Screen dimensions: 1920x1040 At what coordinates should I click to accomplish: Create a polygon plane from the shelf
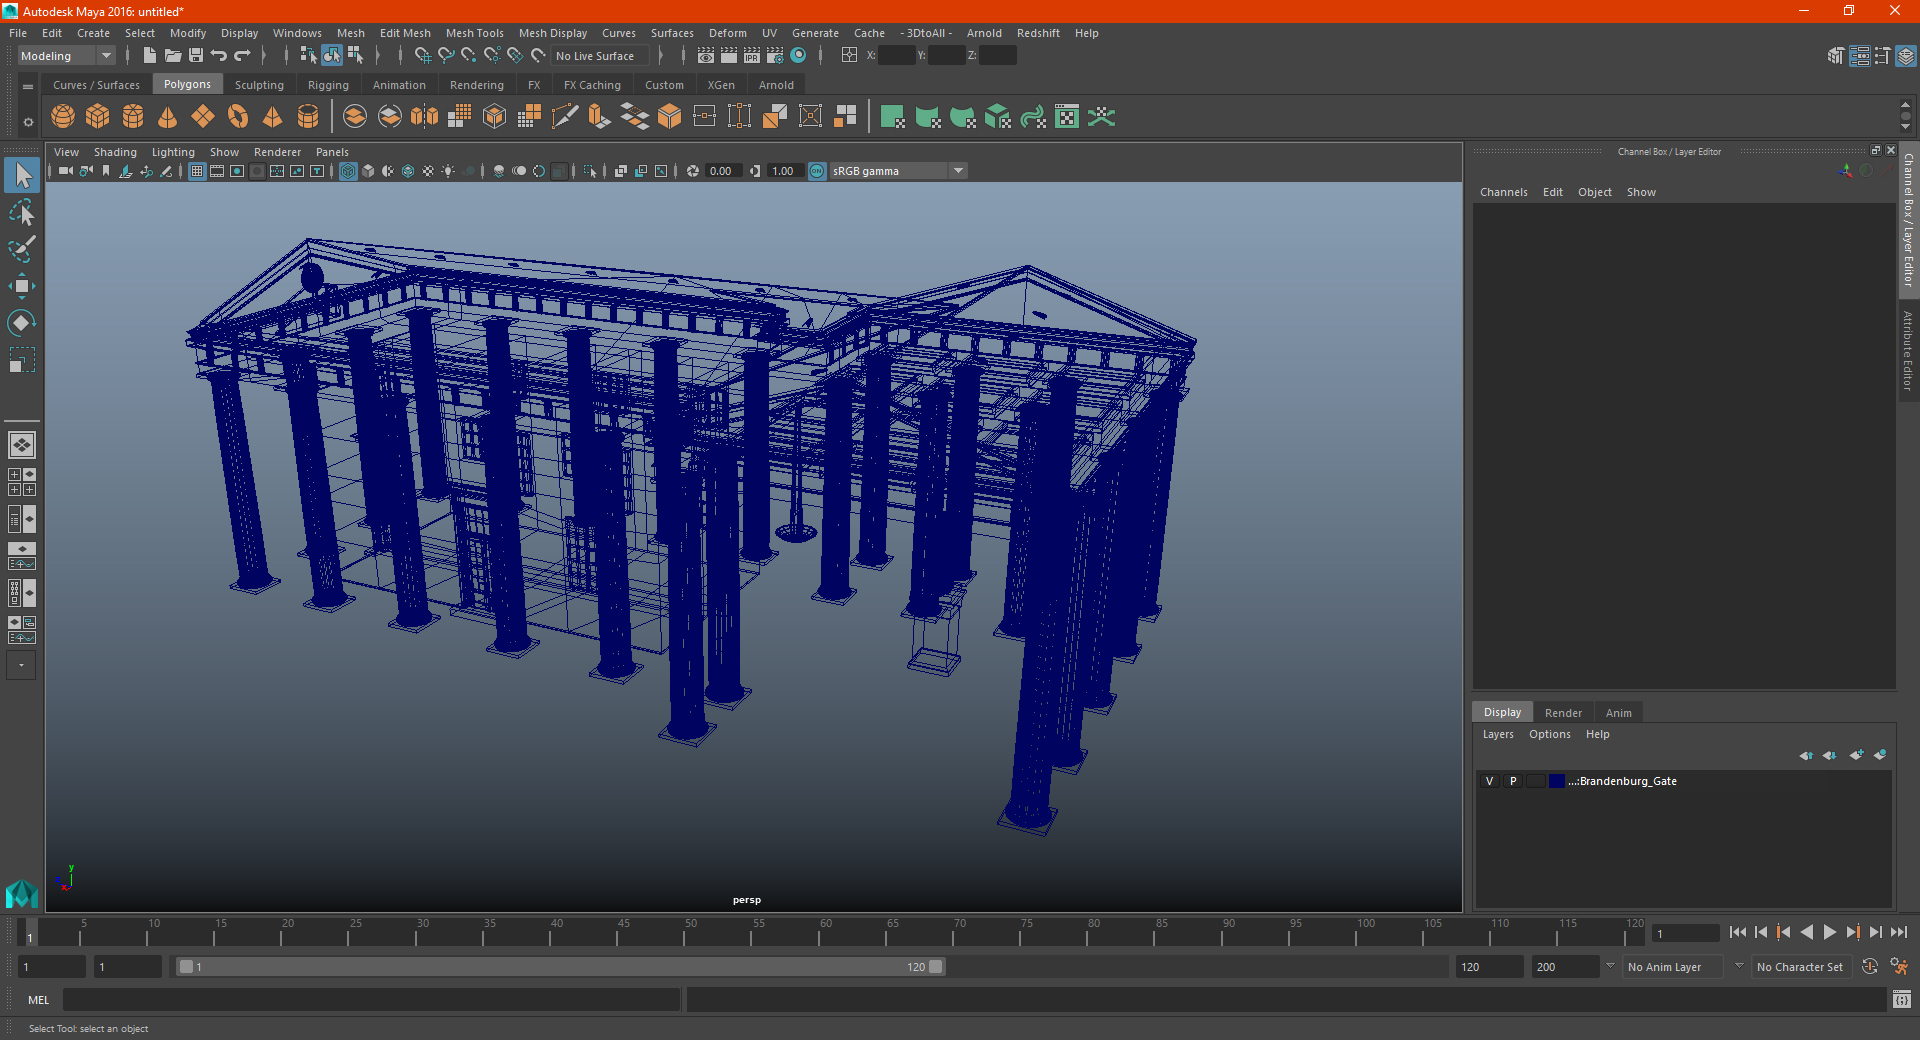203,117
